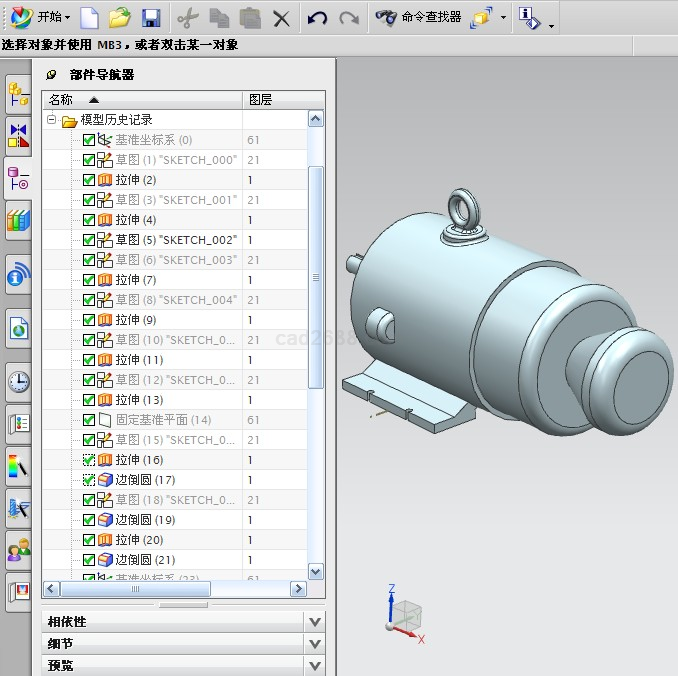Toggle checkbox for 边倒圆 (19)

tap(89, 520)
